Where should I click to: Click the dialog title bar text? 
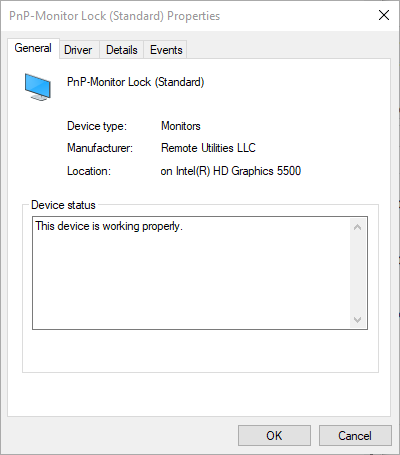pyautogui.click(x=115, y=16)
